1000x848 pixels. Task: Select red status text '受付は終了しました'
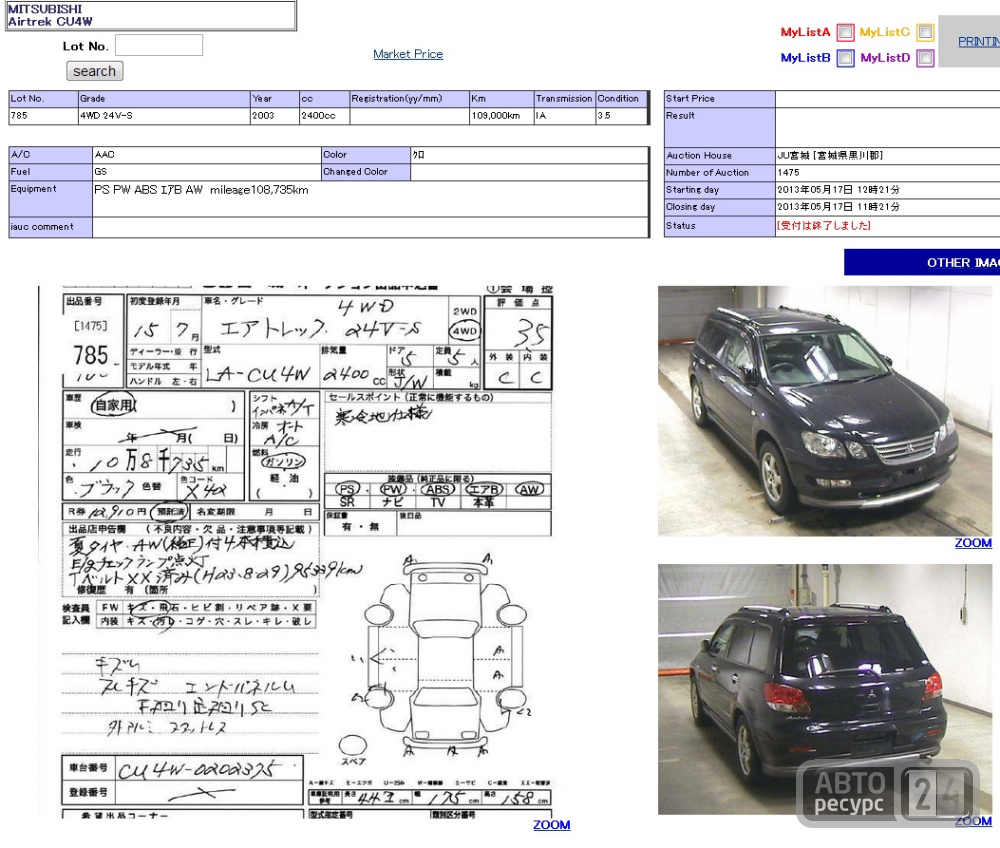point(823,225)
